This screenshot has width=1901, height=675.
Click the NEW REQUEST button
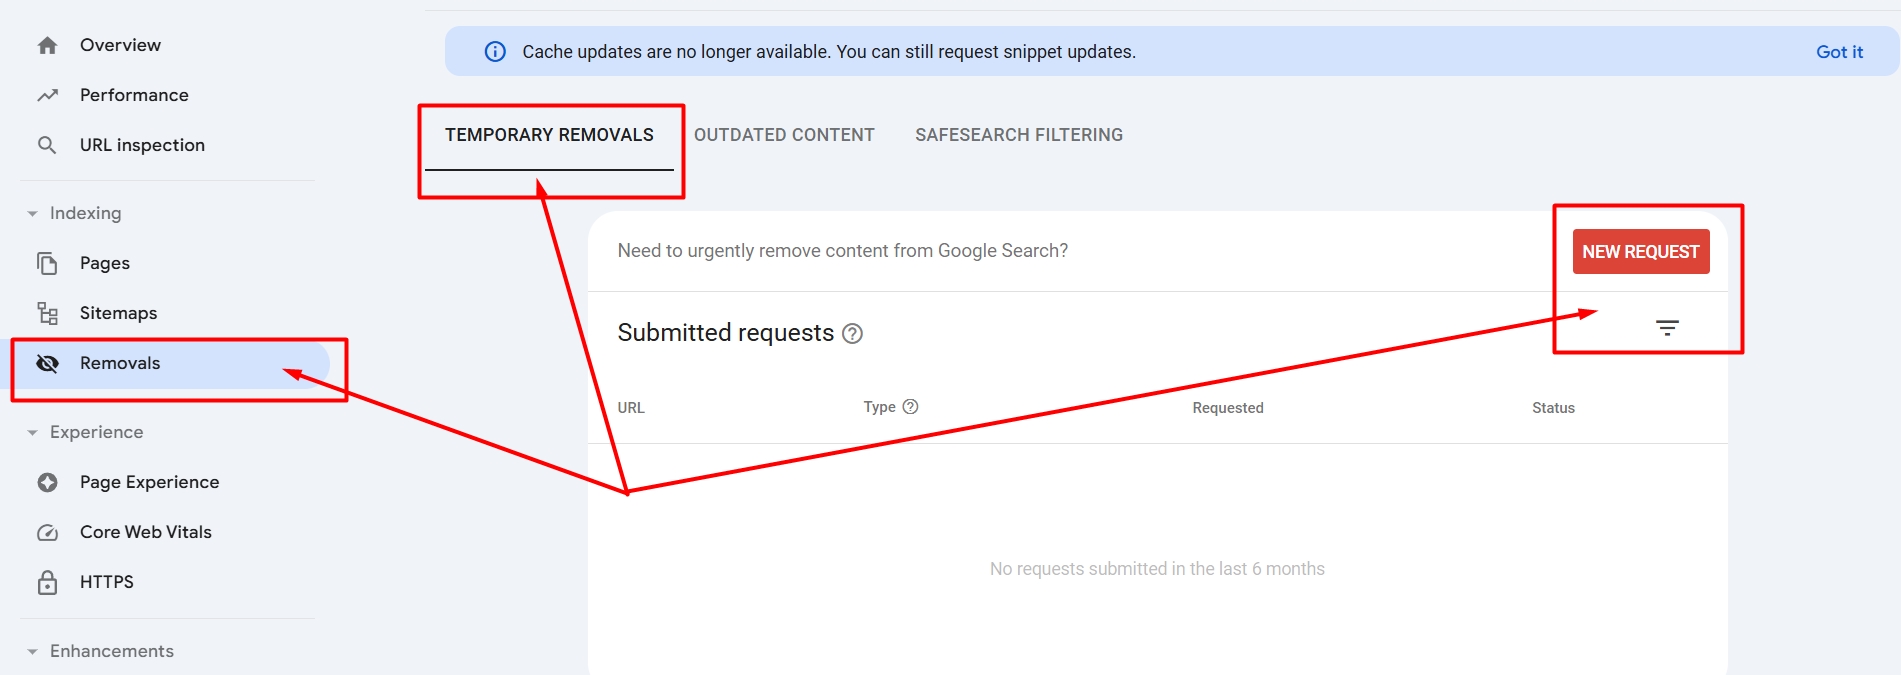(1640, 251)
